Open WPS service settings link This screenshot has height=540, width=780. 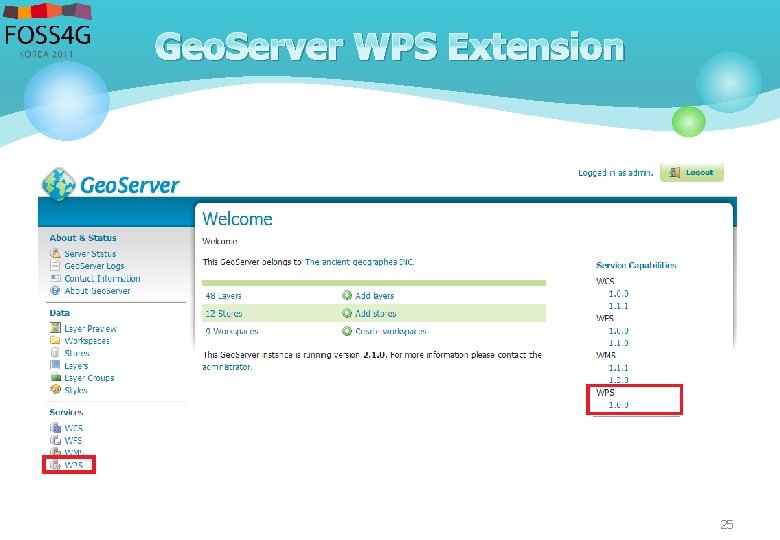pos(73,465)
